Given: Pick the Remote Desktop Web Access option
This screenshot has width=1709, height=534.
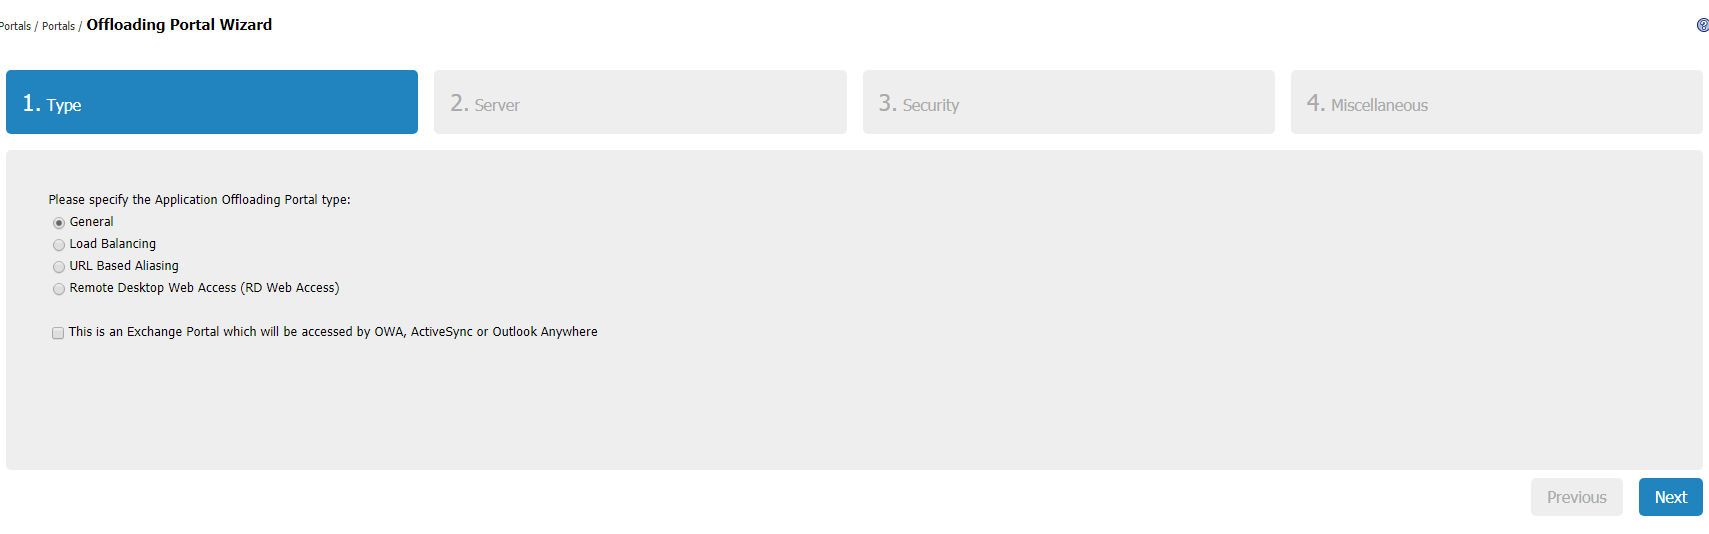Looking at the screenshot, I should point(59,289).
